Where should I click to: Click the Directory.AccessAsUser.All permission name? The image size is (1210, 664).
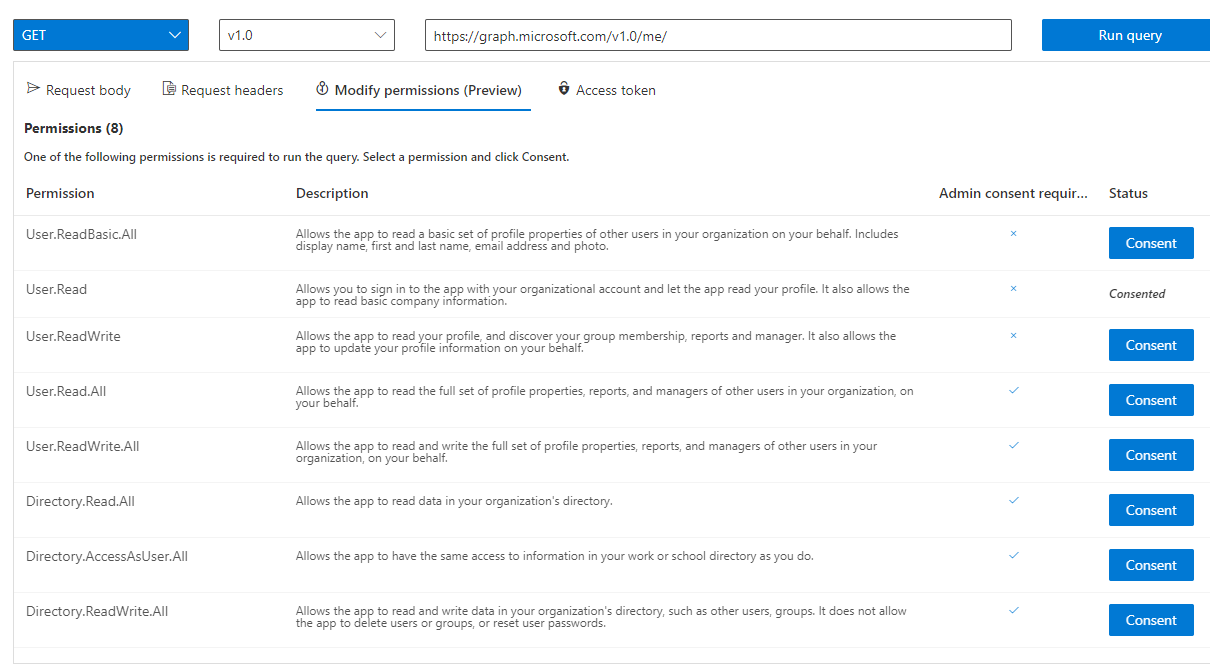click(x=107, y=556)
